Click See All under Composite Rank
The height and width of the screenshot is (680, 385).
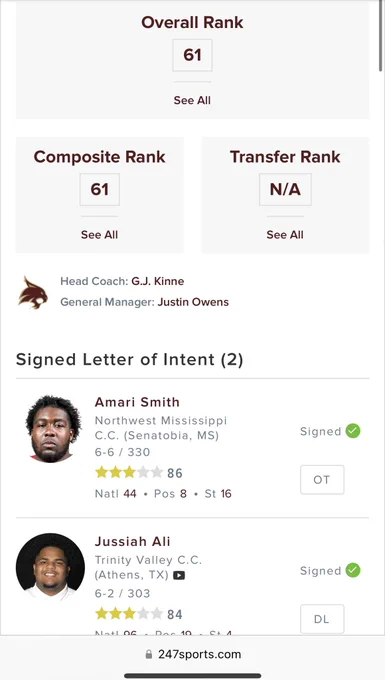coord(99,235)
